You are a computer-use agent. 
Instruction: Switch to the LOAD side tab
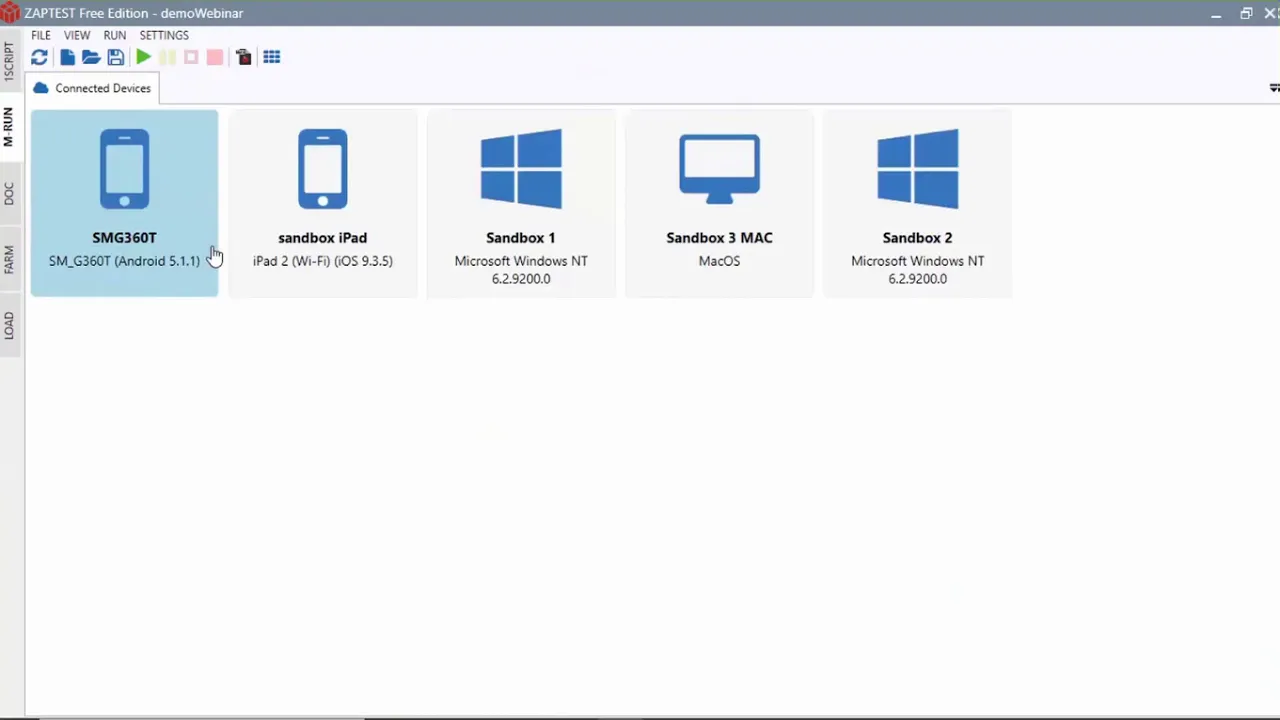tap(9, 325)
